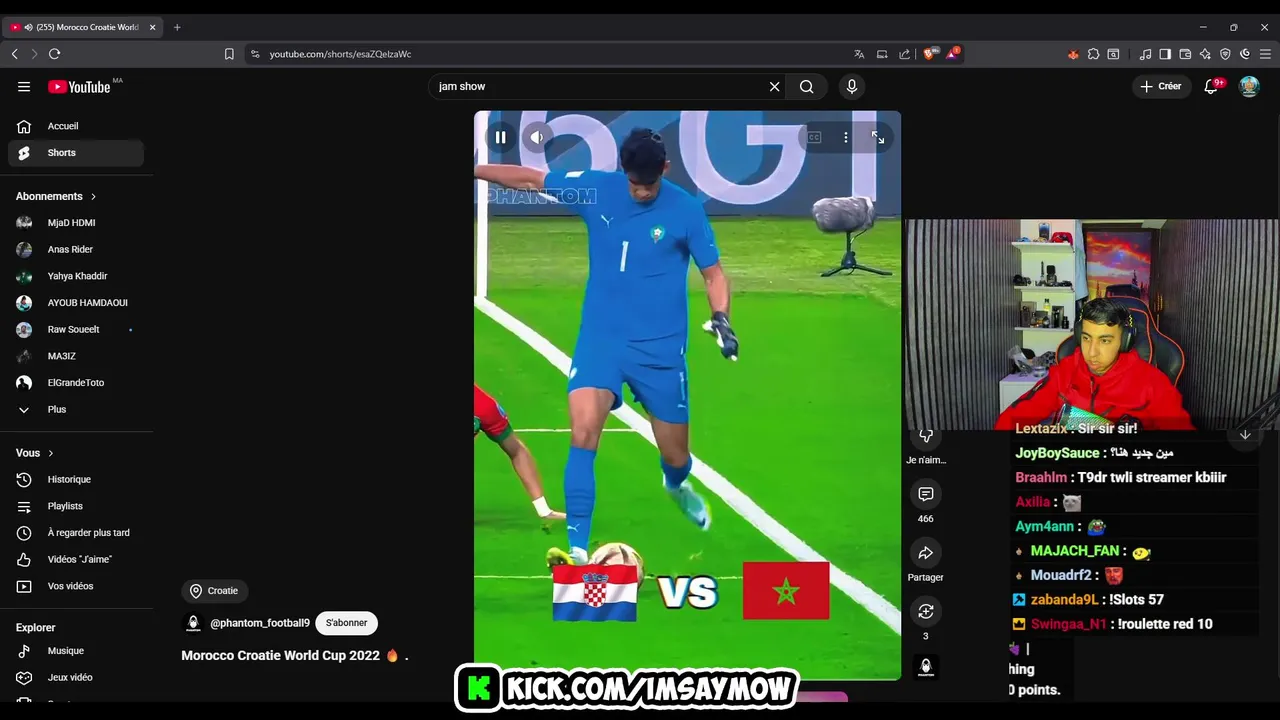The image size is (1280, 720).
Task: Open site settings icon in address bar
Action: (255, 54)
